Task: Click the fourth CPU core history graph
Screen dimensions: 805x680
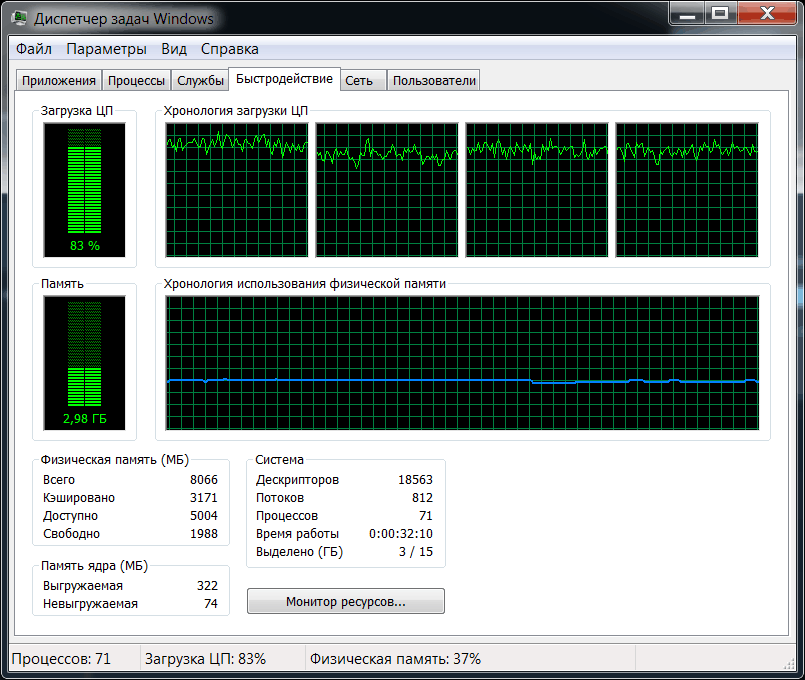Action: click(687, 190)
